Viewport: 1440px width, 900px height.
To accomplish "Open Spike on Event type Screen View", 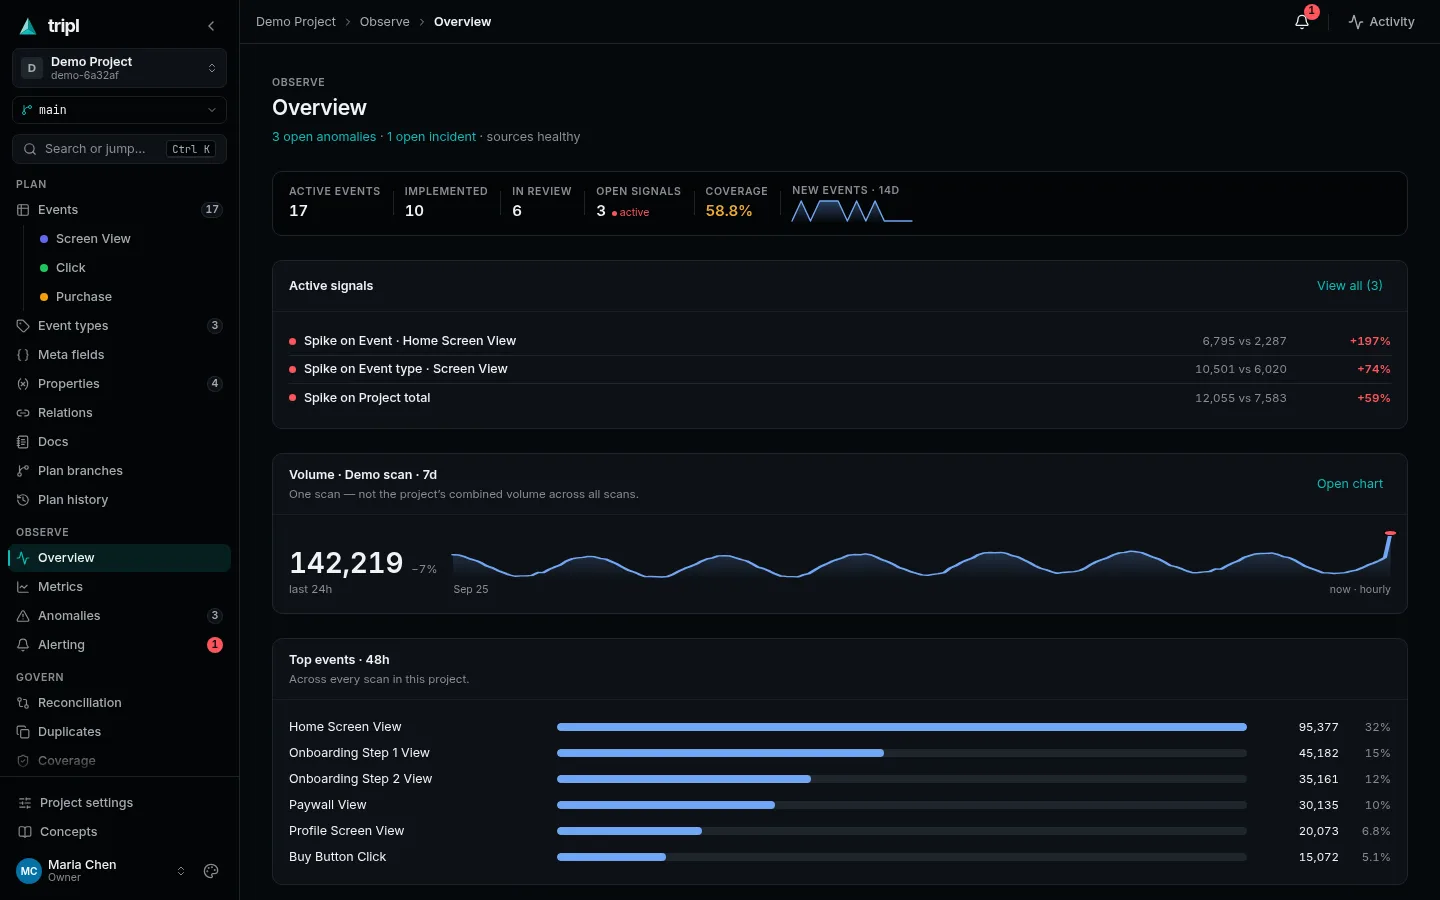I will pos(840,369).
